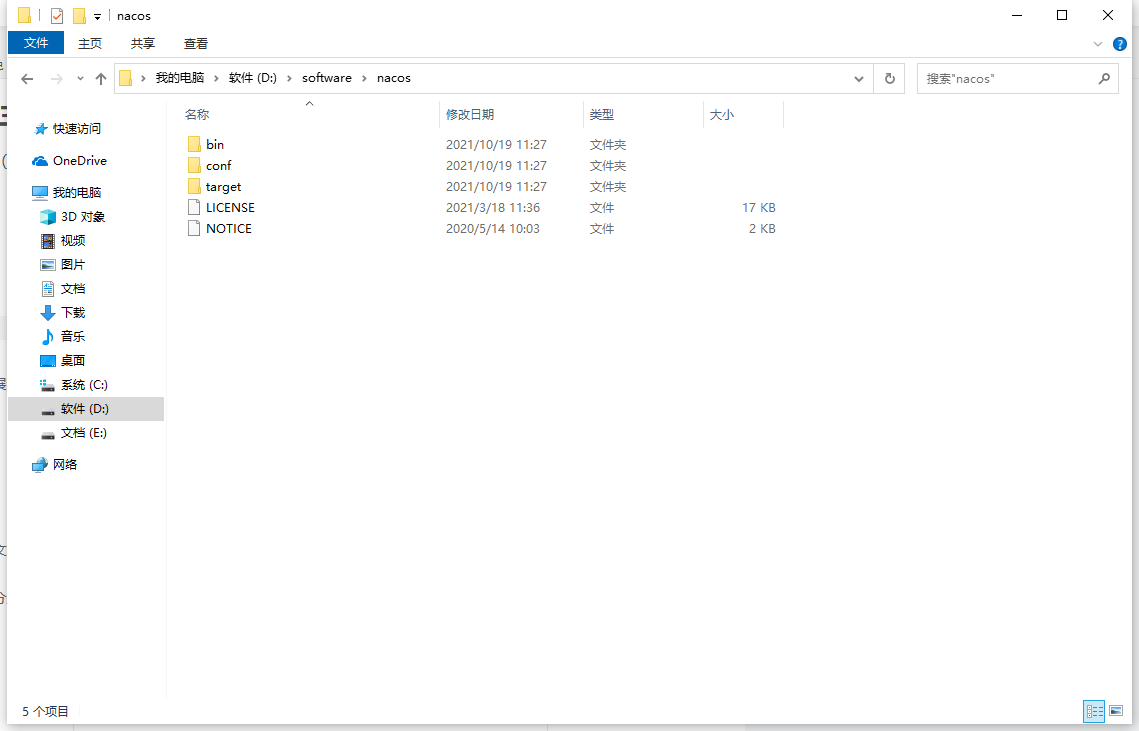Open the 主页 ribbon tab
Image resolution: width=1139 pixels, height=731 pixels.
coord(90,44)
